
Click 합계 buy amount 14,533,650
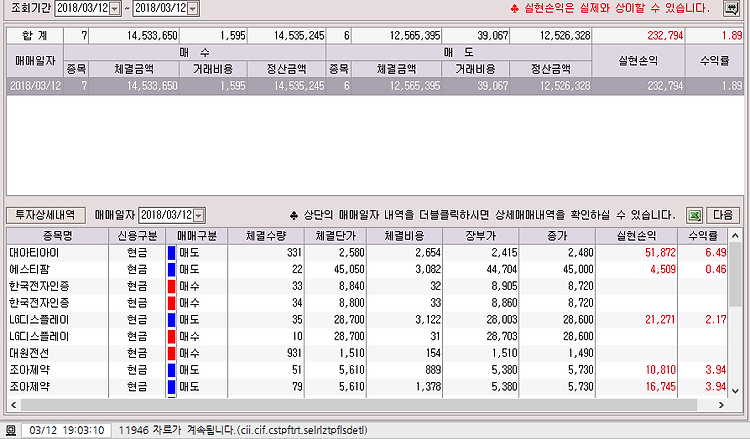pos(152,35)
